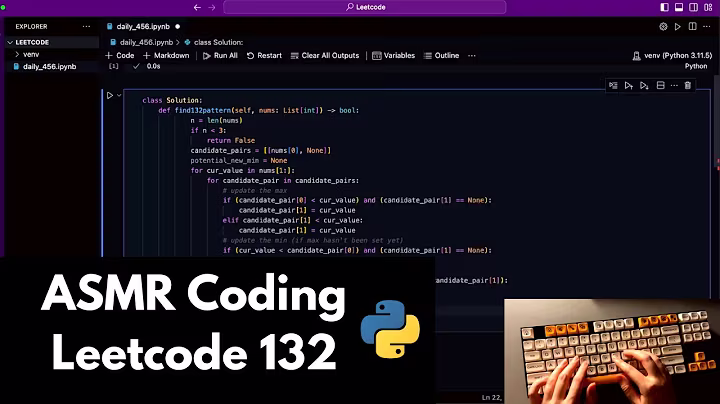Click the find132pattern method definition line
This screenshot has height=404, width=720.
(259, 110)
